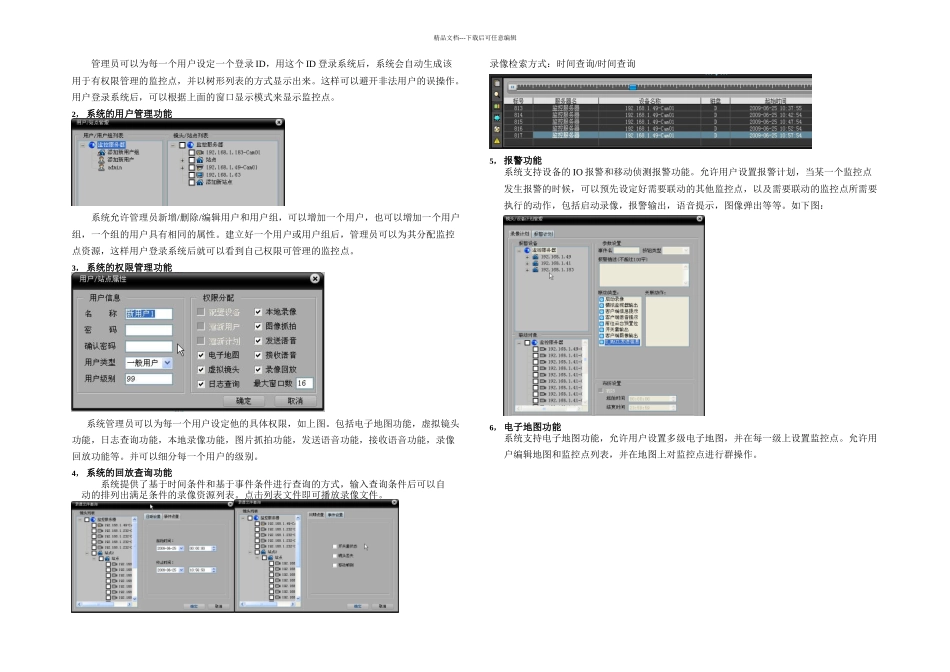Click the 名称 input field

click(x=149, y=314)
